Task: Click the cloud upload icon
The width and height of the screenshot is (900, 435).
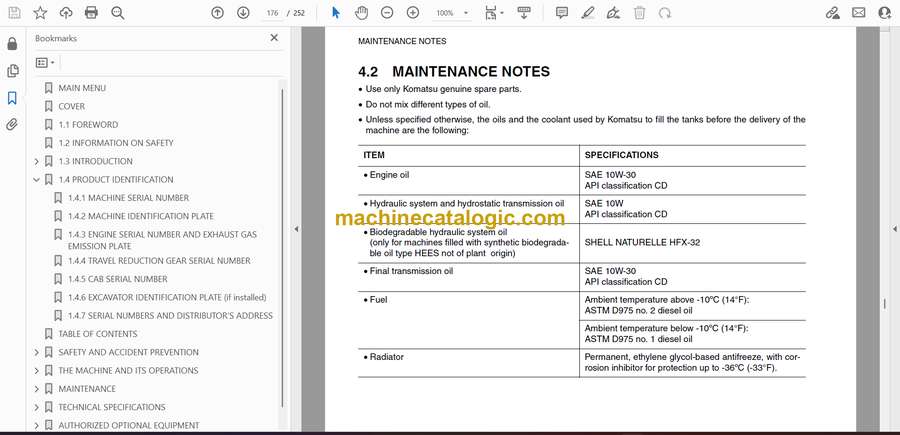Action: pos(66,13)
